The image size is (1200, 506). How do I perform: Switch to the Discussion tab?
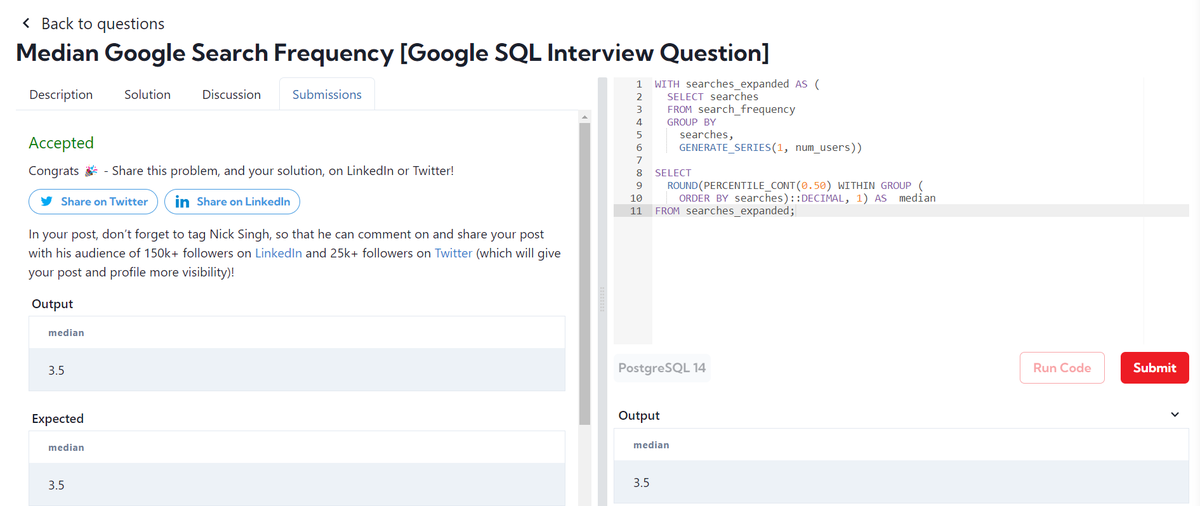[x=231, y=95]
